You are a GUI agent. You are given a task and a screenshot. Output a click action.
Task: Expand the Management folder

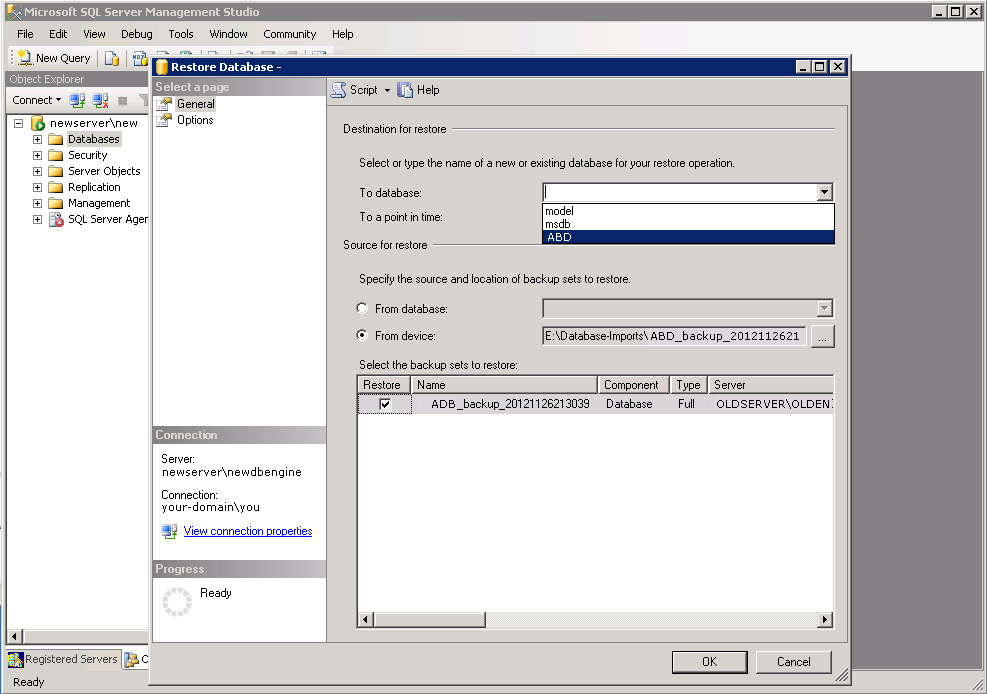[37, 203]
